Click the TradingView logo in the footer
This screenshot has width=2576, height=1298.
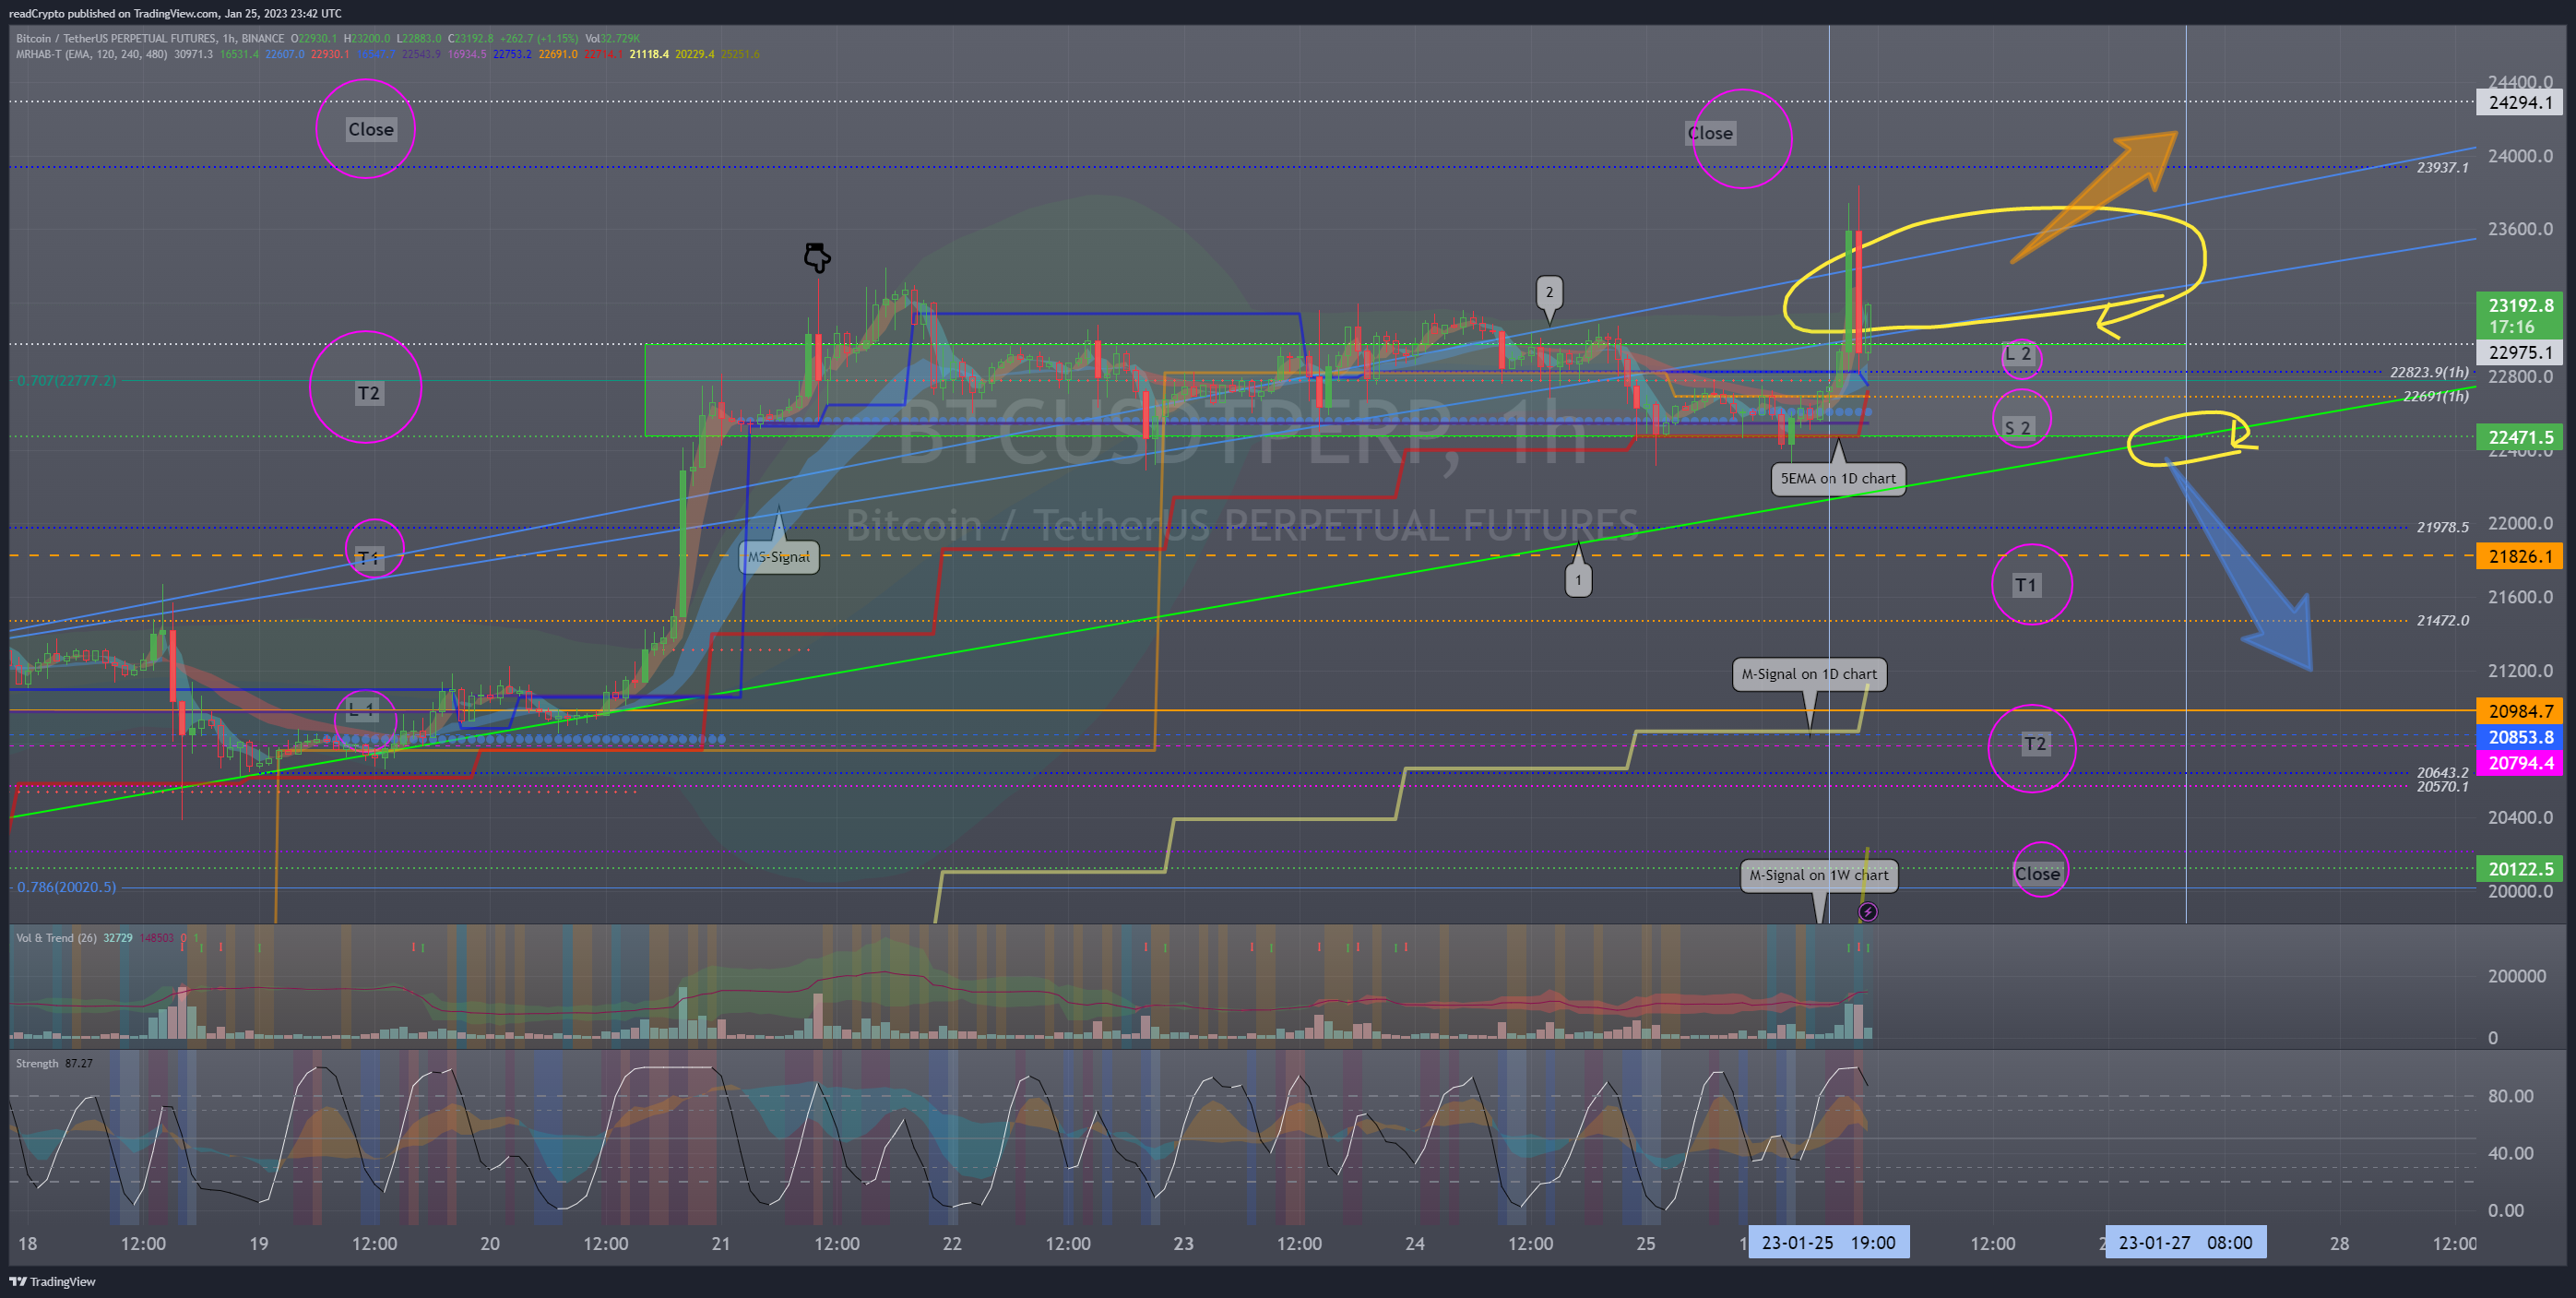point(52,1281)
